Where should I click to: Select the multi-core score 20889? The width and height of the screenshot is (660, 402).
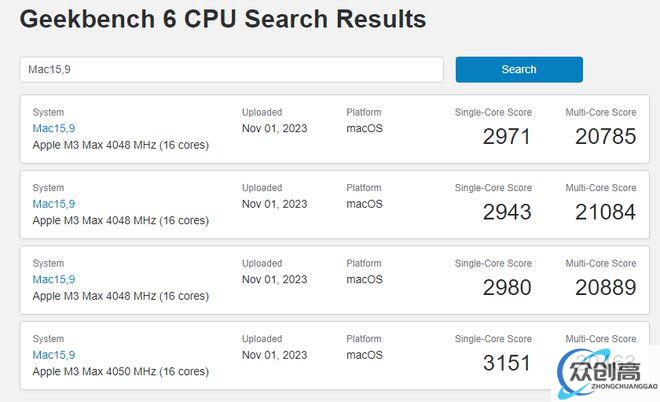click(x=605, y=288)
